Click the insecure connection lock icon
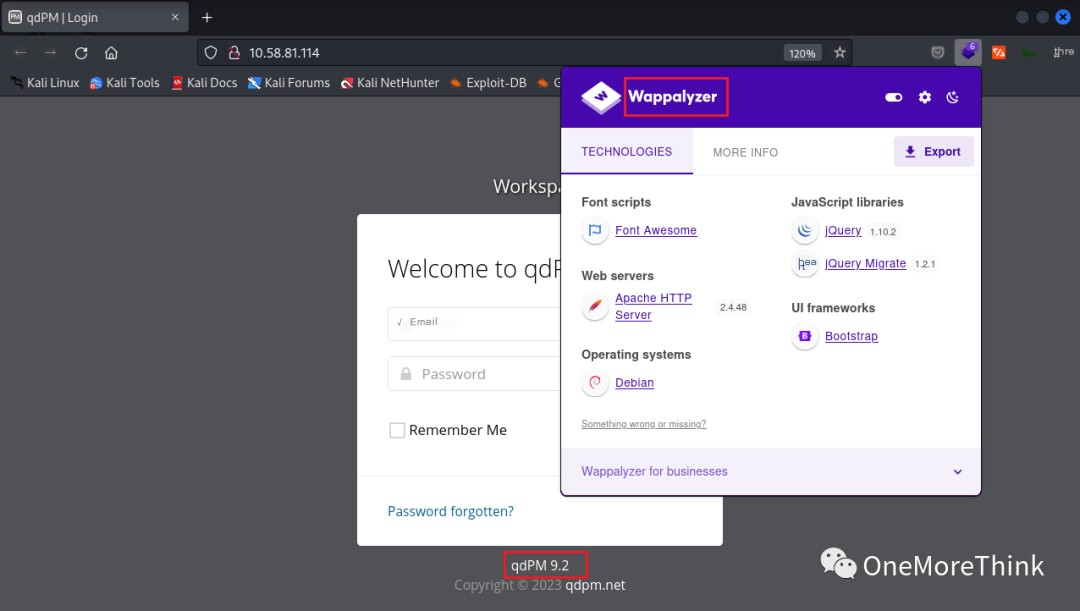This screenshot has width=1080, height=611. [x=234, y=53]
